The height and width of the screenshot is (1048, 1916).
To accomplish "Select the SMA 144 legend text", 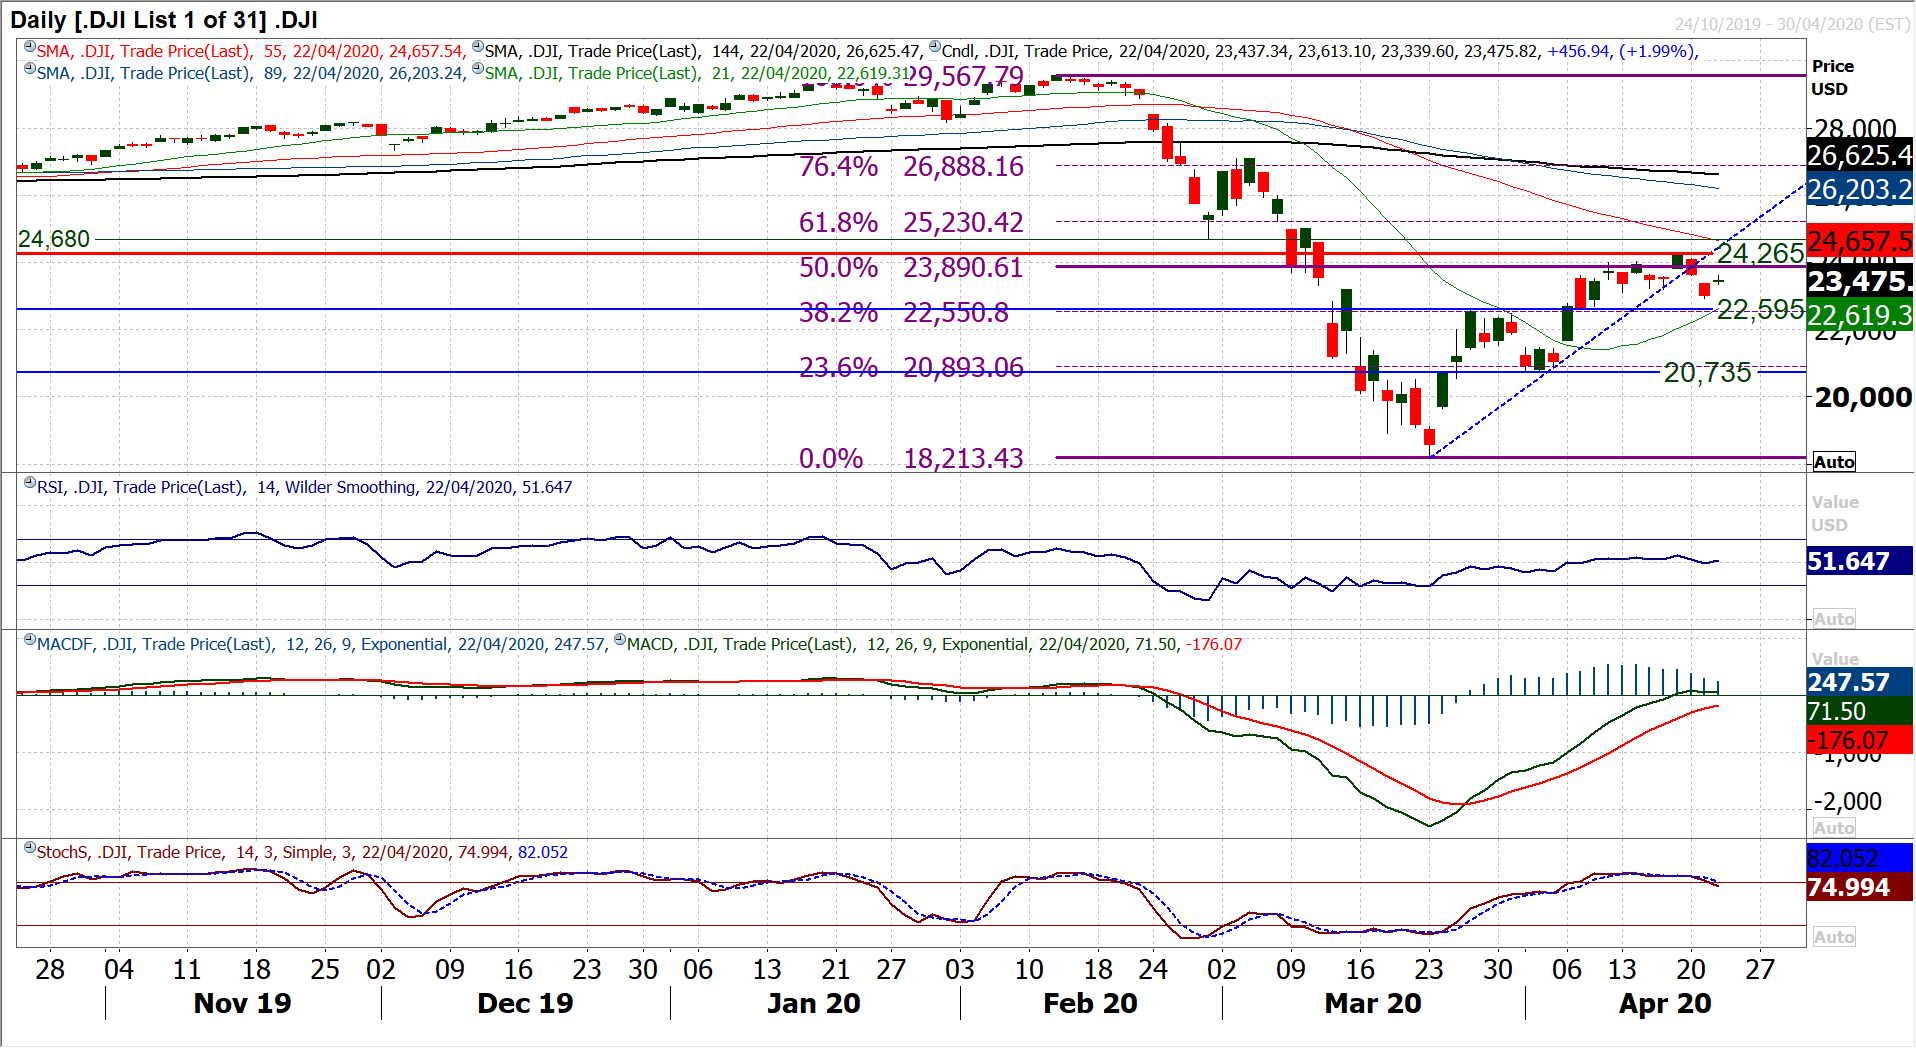I will coord(703,51).
